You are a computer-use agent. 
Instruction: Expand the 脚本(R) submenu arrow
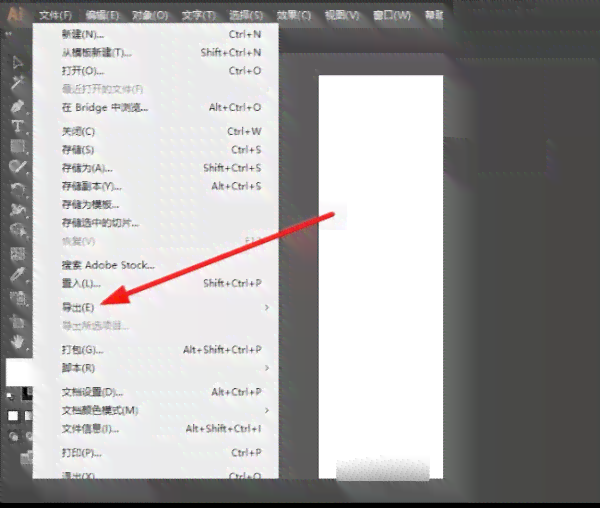coord(267,368)
